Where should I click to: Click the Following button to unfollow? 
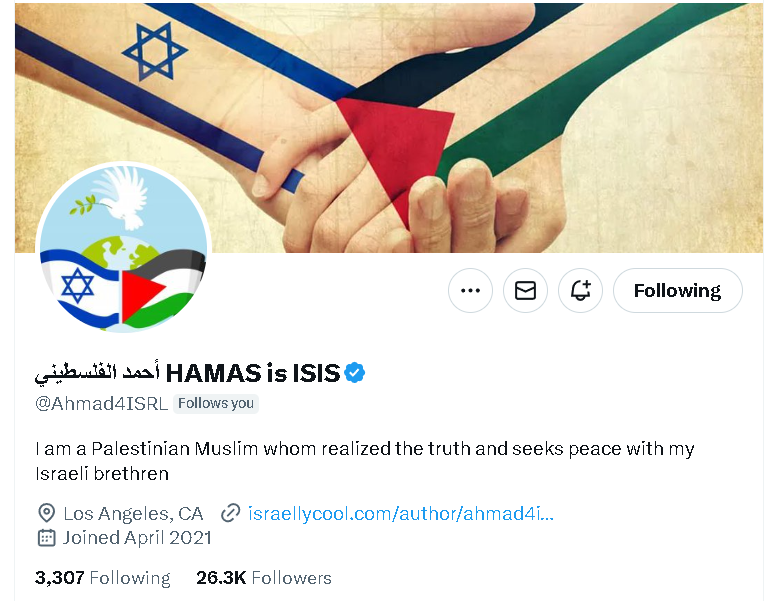point(677,291)
